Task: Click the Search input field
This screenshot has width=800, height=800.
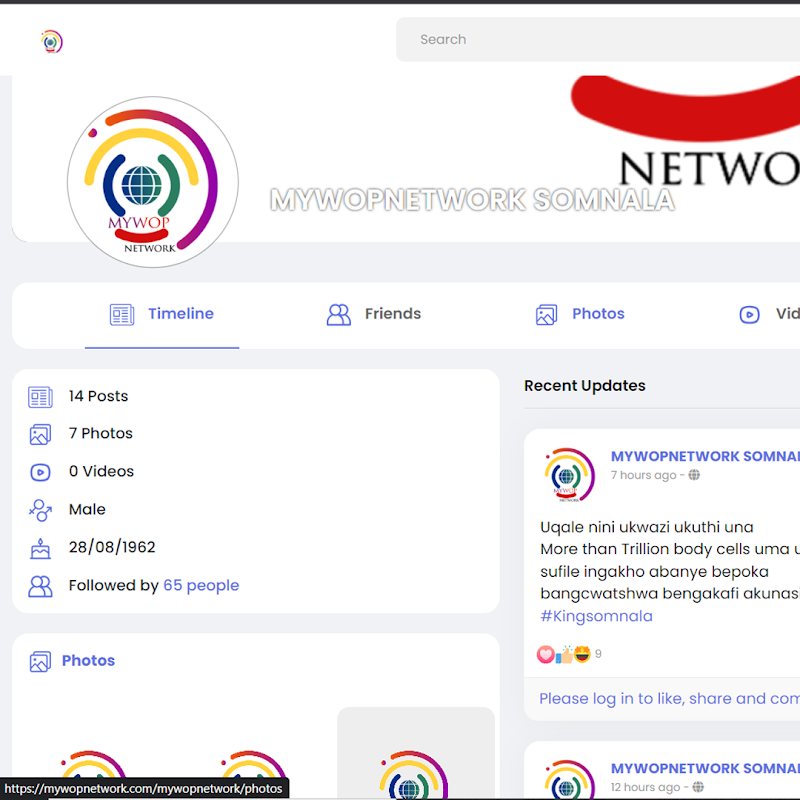Action: [598, 39]
